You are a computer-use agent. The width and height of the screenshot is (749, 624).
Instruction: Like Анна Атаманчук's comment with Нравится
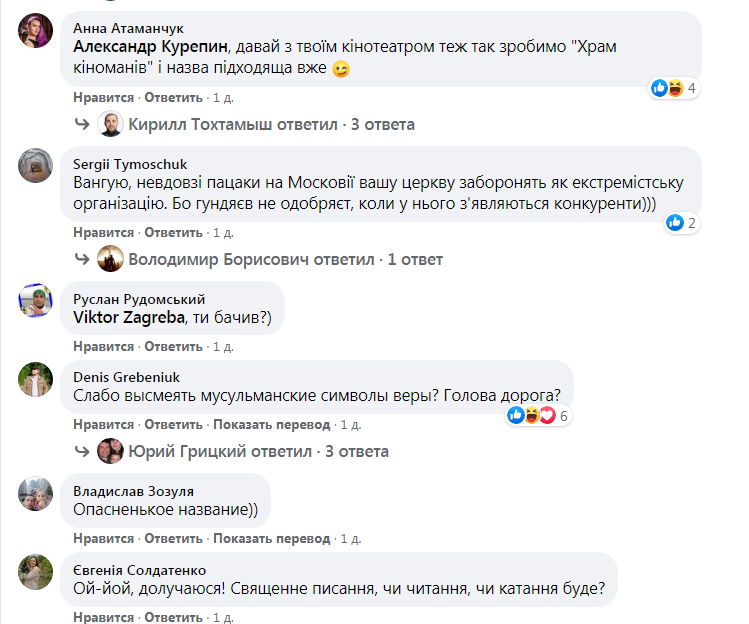[x=103, y=97]
